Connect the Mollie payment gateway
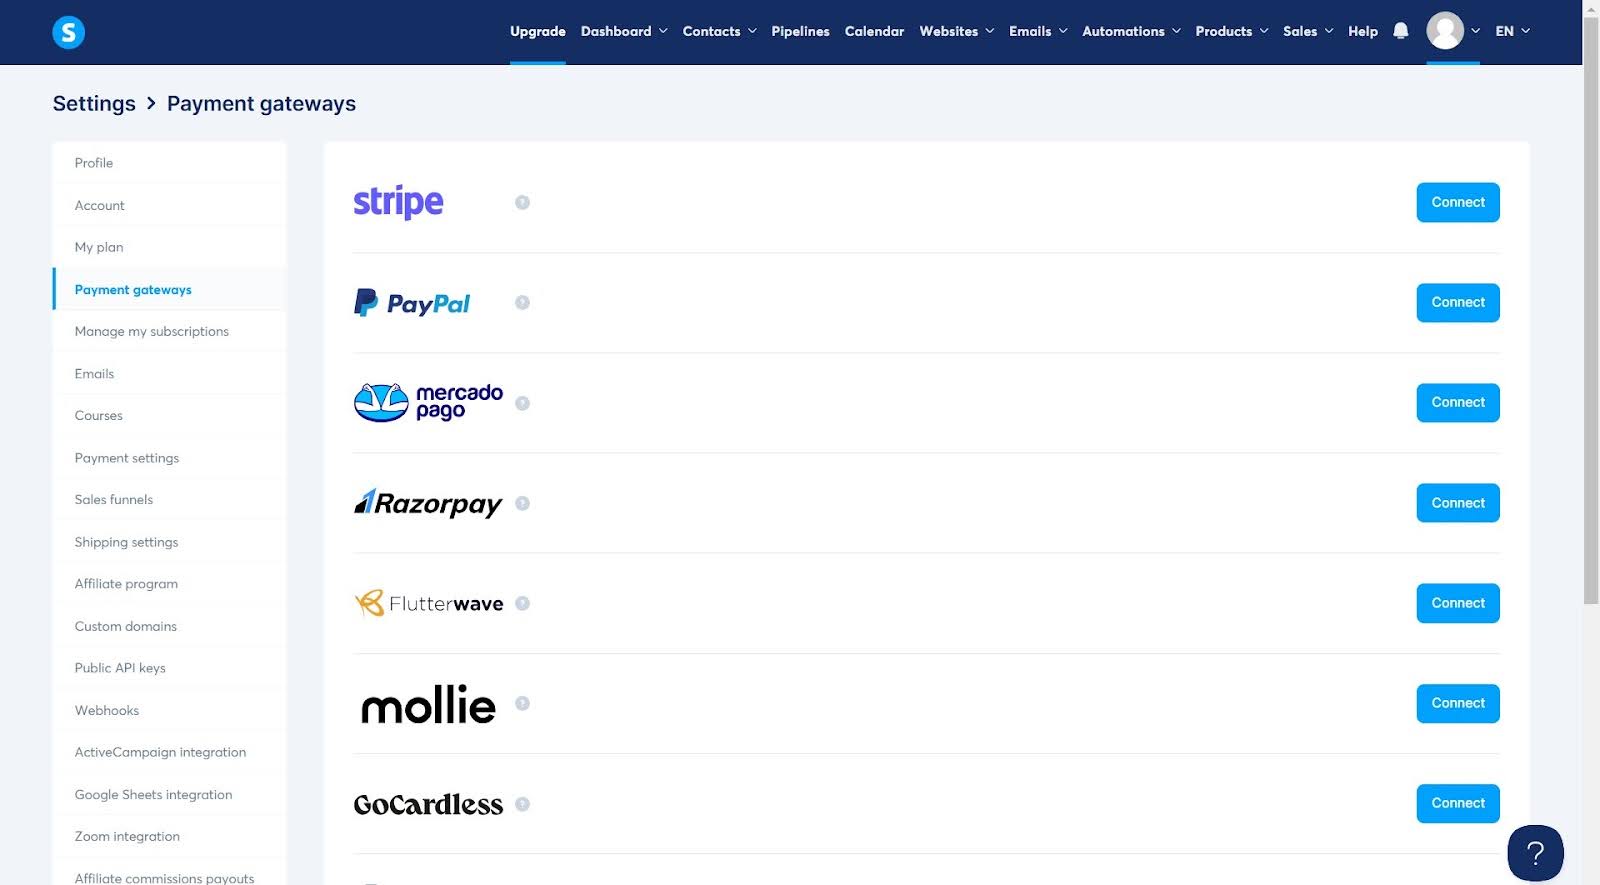This screenshot has width=1600, height=885. (1458, 703)
